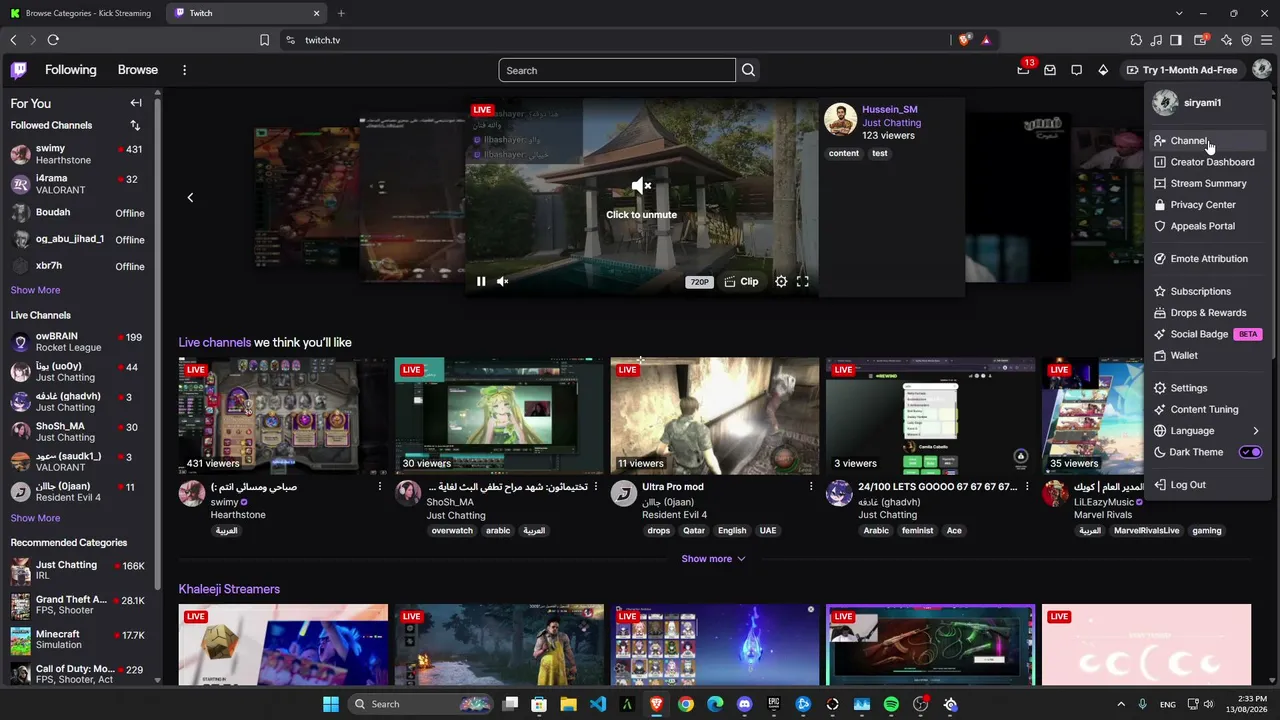Screen dimensions: 1280x720
Task: Open Spotify from the taskbar
Action: click(x=891, y=704)
